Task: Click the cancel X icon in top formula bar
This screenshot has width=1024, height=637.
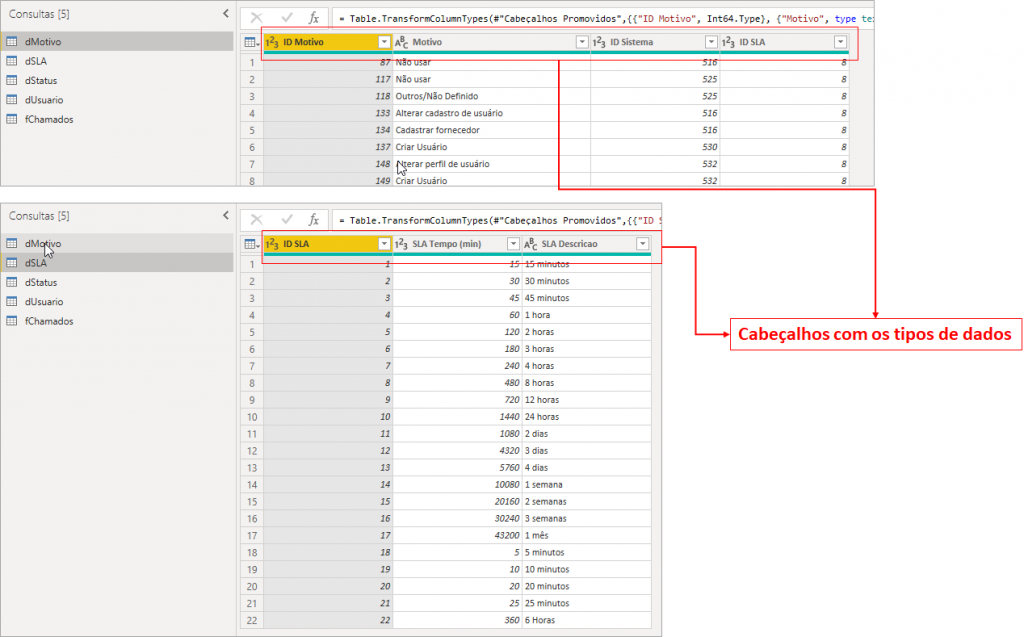Action: coord(257,18)
